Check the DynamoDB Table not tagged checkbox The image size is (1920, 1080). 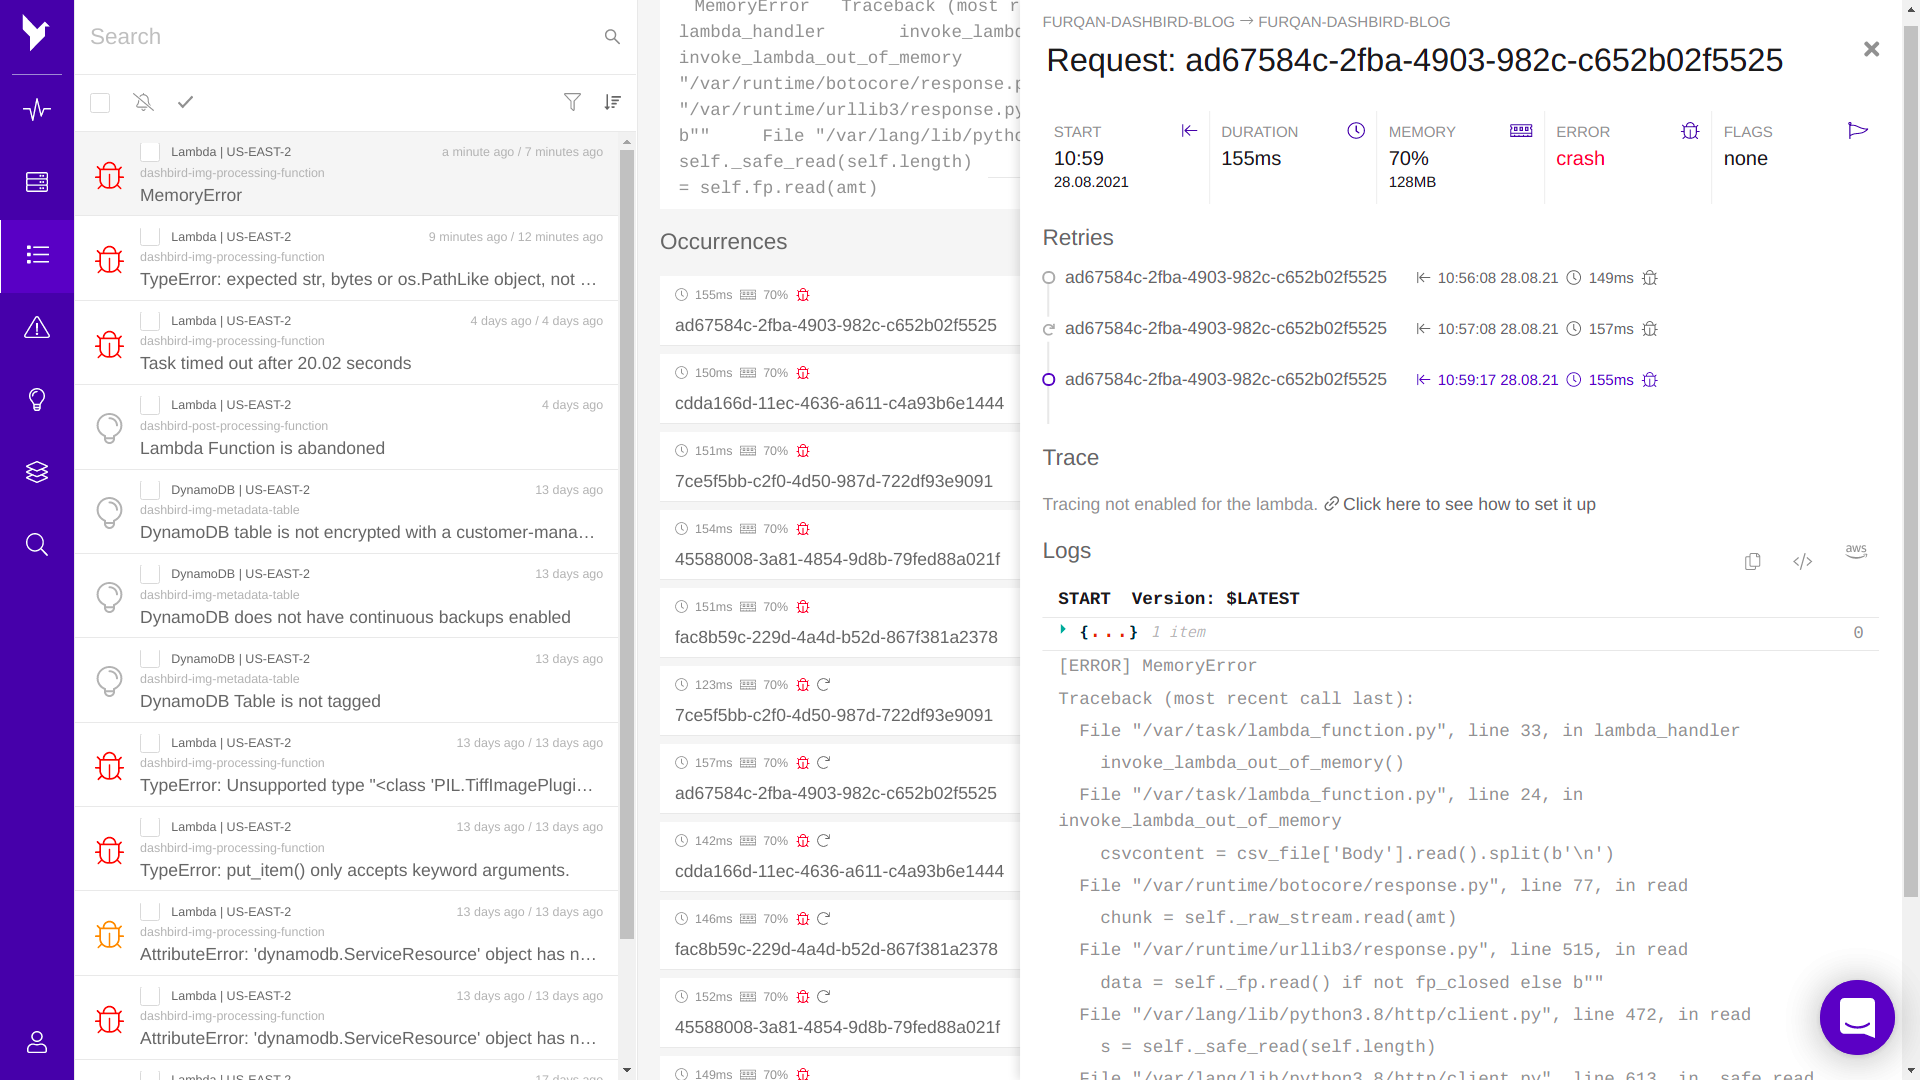tap(150, 659)
